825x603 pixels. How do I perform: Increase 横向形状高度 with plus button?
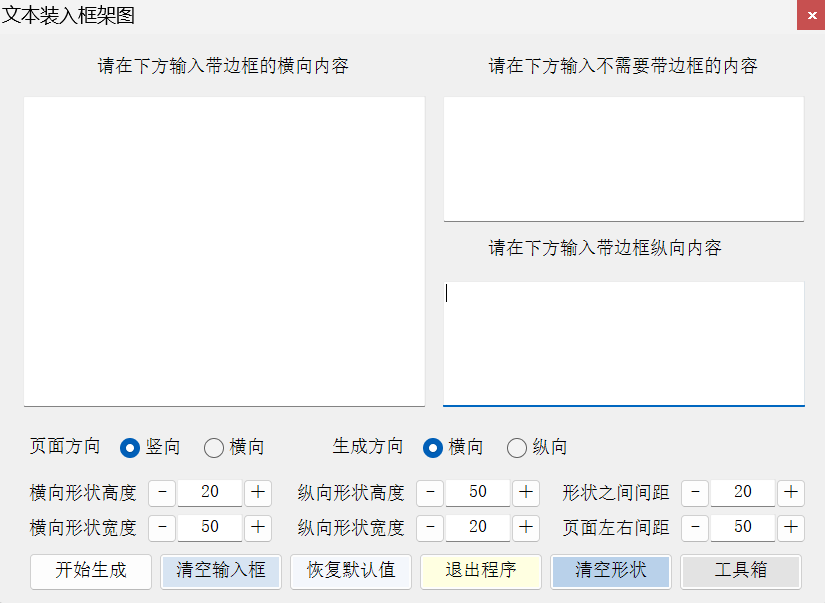tap(258, 492)
